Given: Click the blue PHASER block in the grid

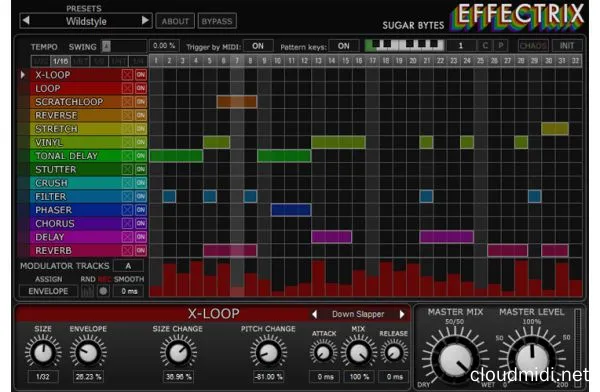Looking at the screenshot, I should (291, 210).
